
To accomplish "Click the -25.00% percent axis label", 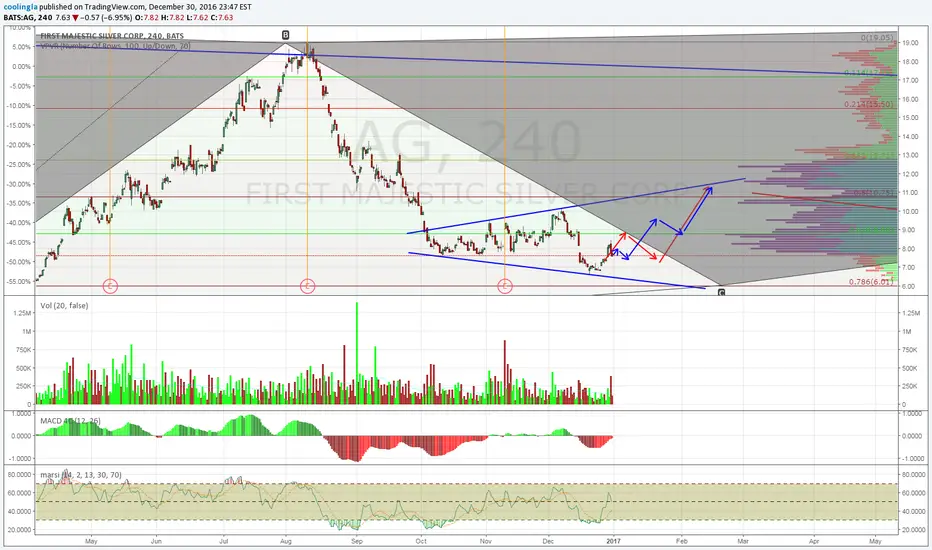I will click(18, 165).
